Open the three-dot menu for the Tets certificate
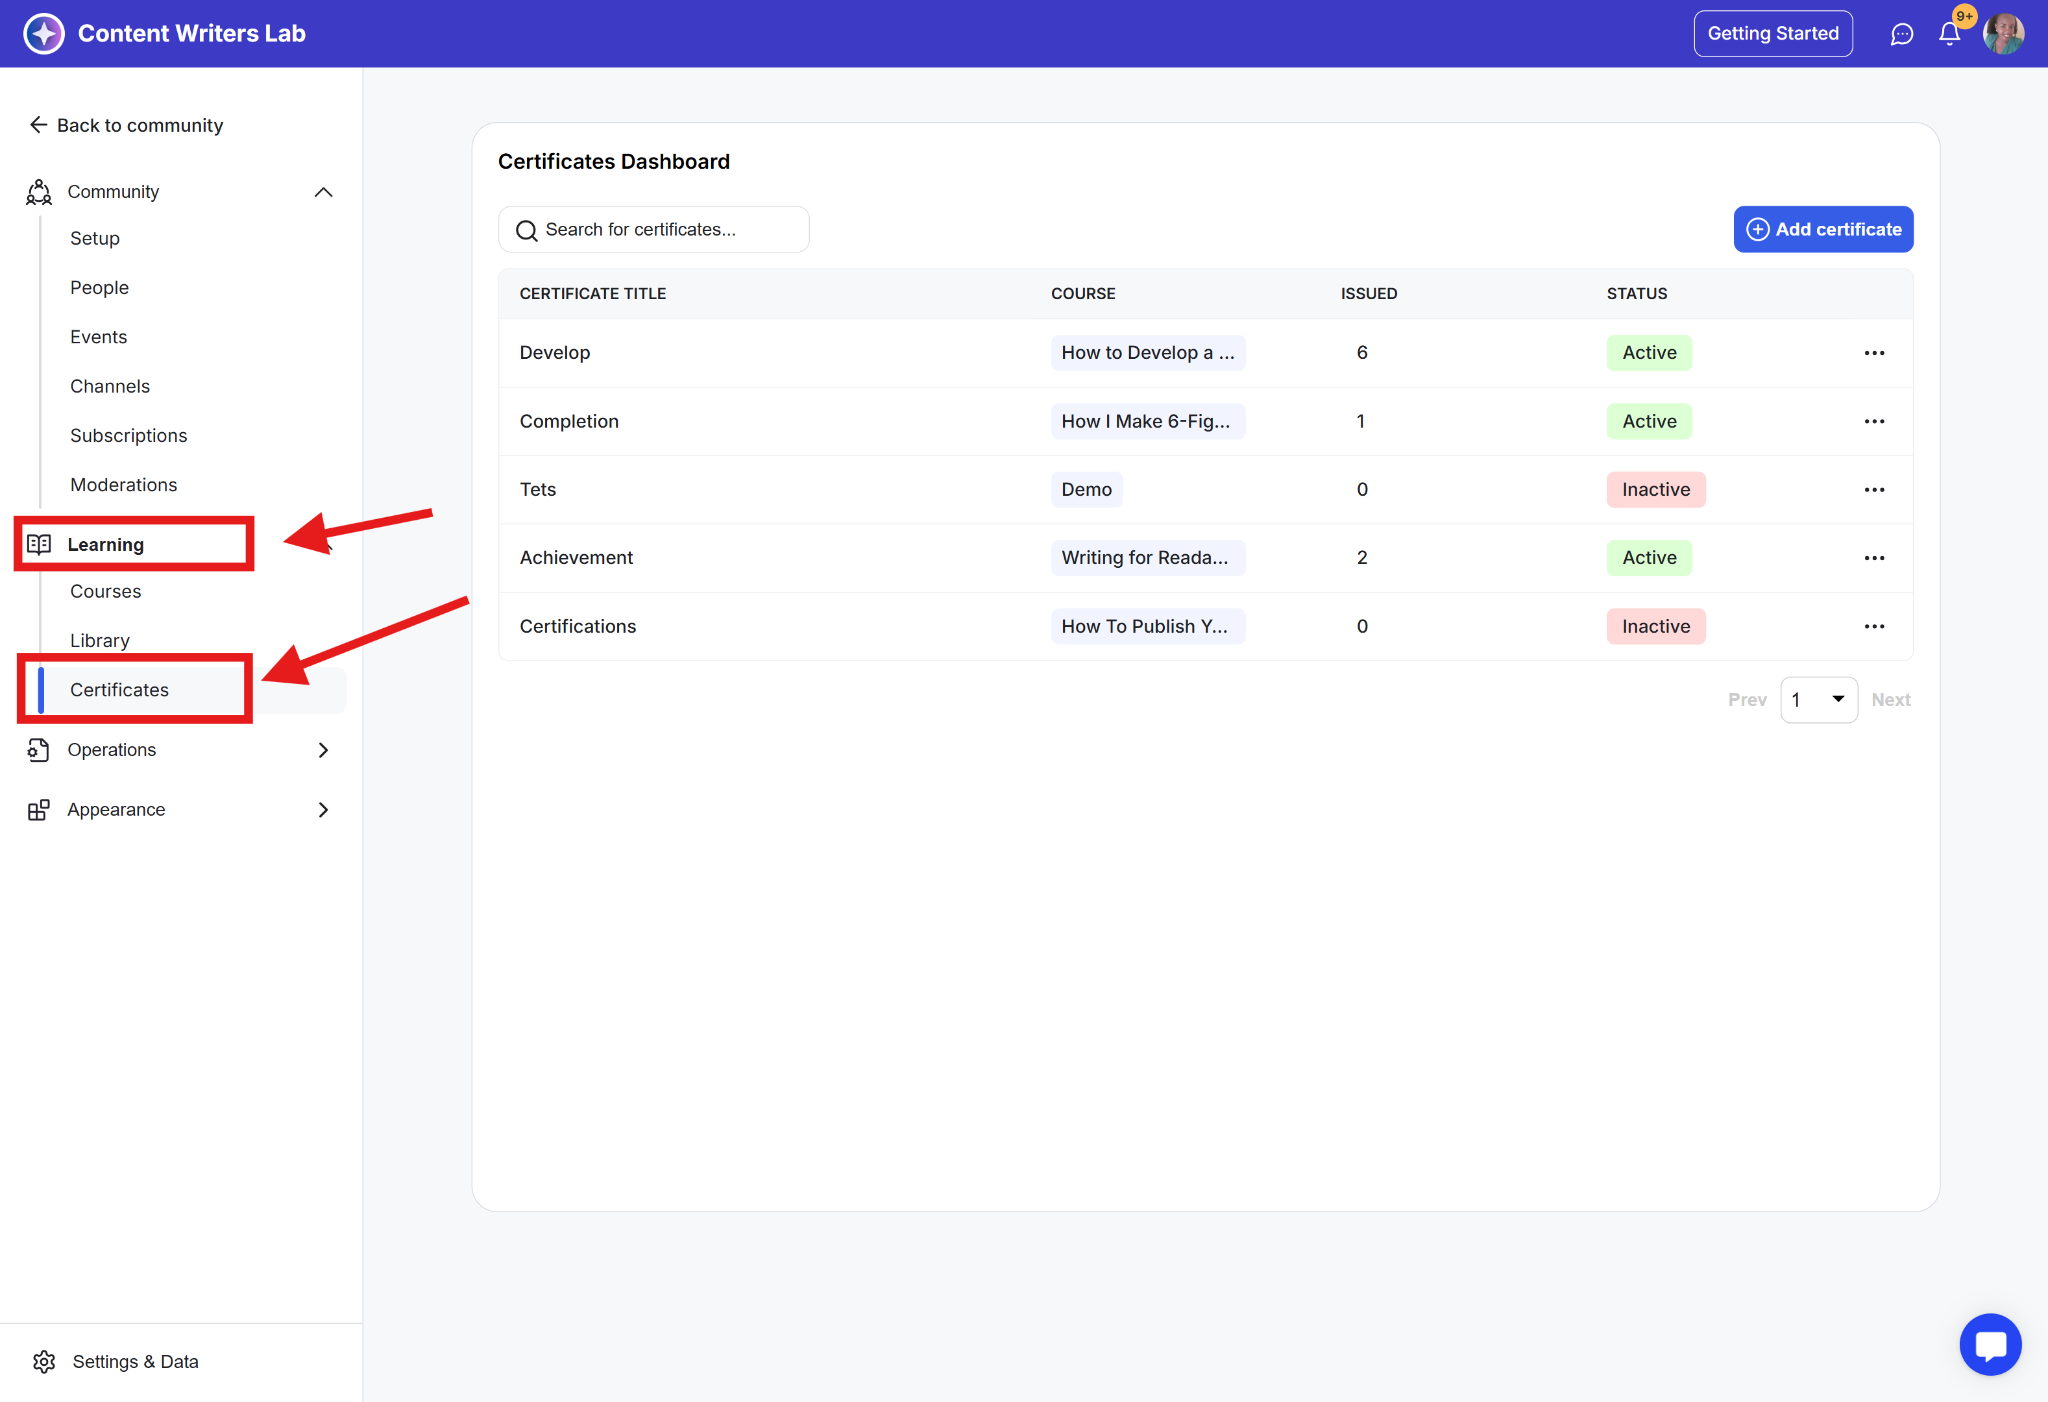 [x=1874, y=490]
